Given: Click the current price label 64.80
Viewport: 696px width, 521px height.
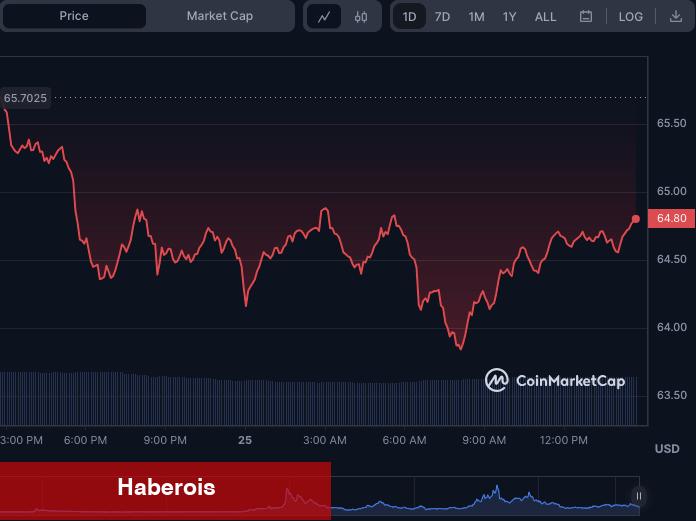Looking at the screenshot, I should click(671, 218).
